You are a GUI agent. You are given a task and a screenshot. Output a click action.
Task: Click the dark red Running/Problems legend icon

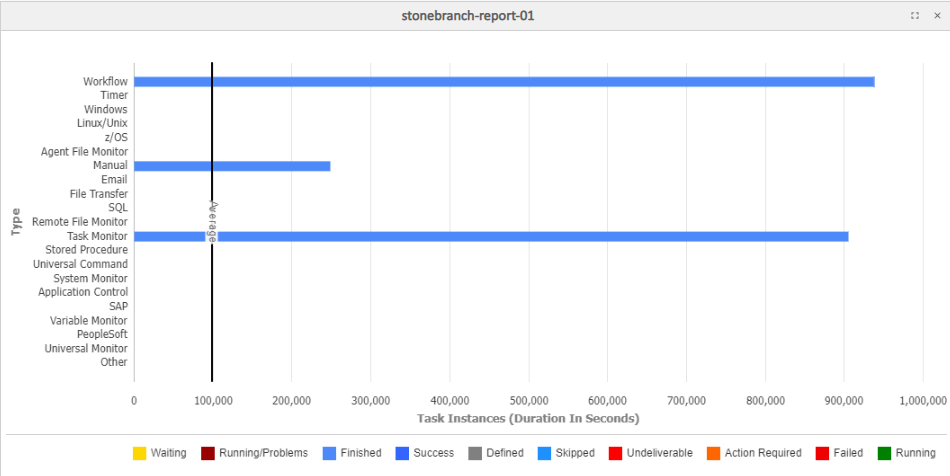208,453
